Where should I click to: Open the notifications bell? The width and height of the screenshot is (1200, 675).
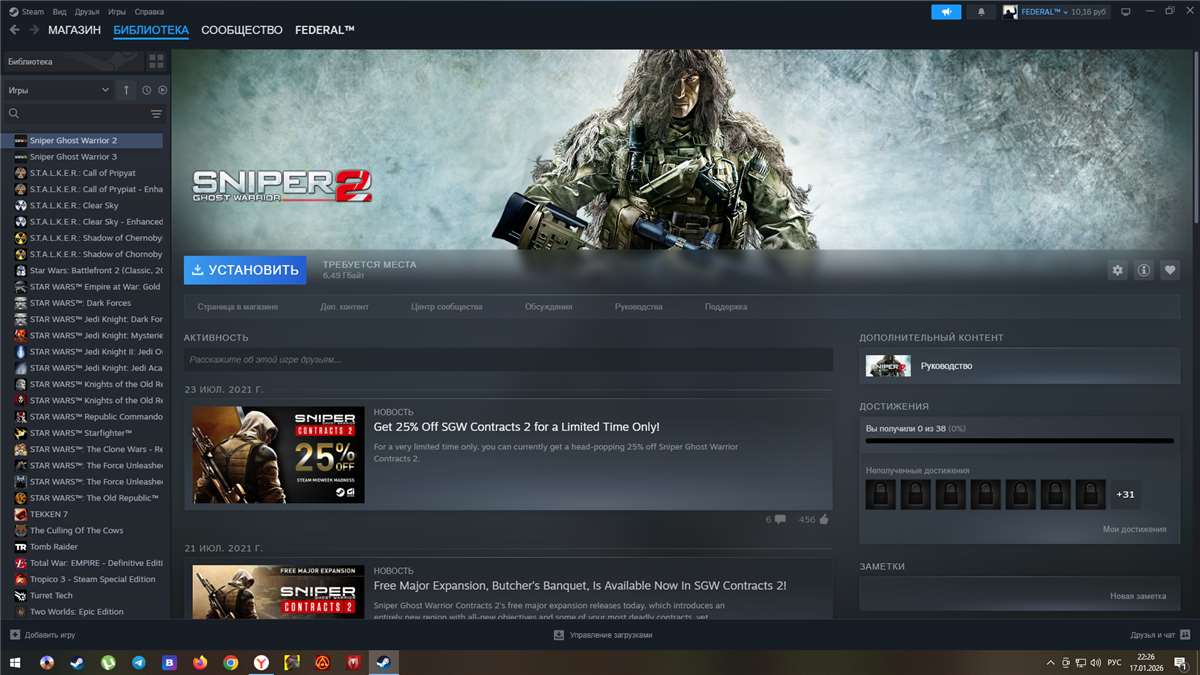(x=980, y=12)
